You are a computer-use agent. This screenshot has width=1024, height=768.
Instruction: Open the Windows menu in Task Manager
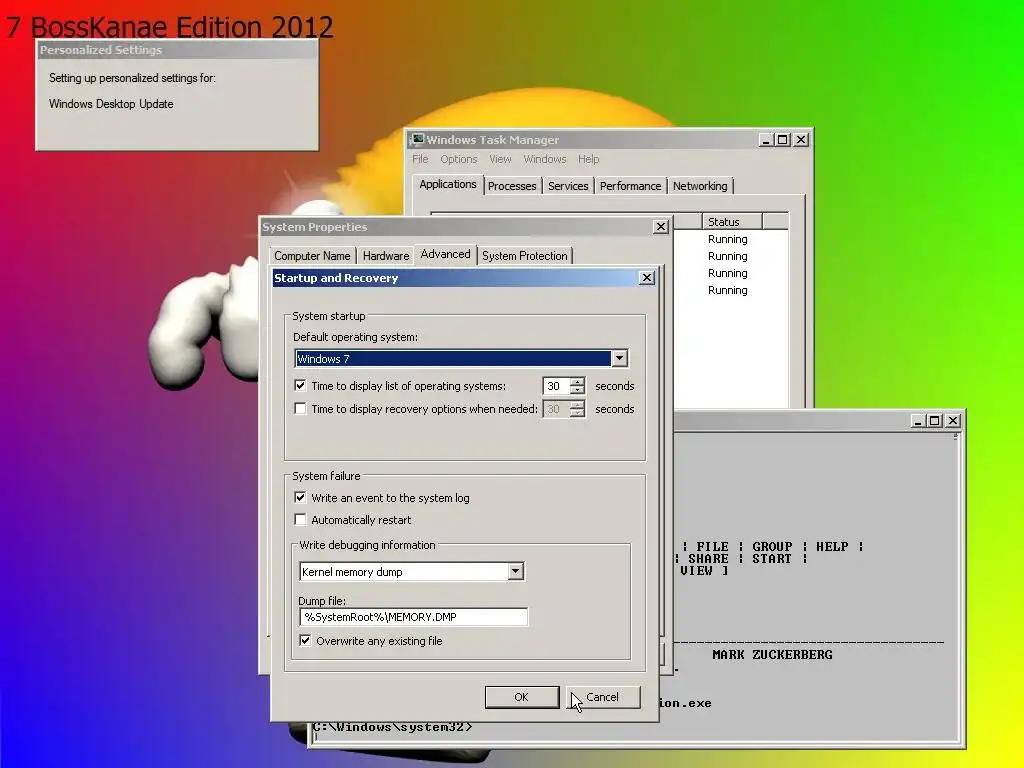545,159
